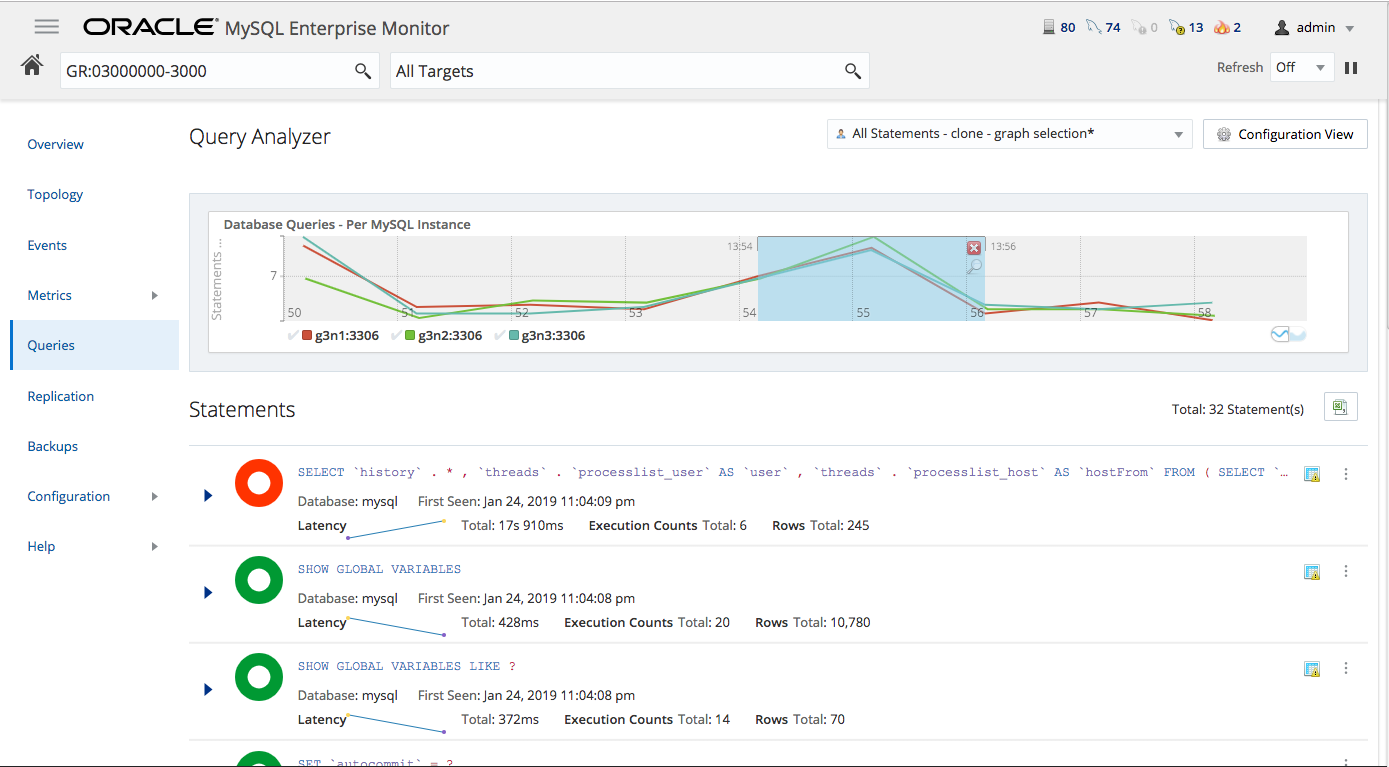1389x767 pixels.
Task: Open the kebab menu for SHOW GLOBAL VARIABLES
Action: tap(1346, 571)
